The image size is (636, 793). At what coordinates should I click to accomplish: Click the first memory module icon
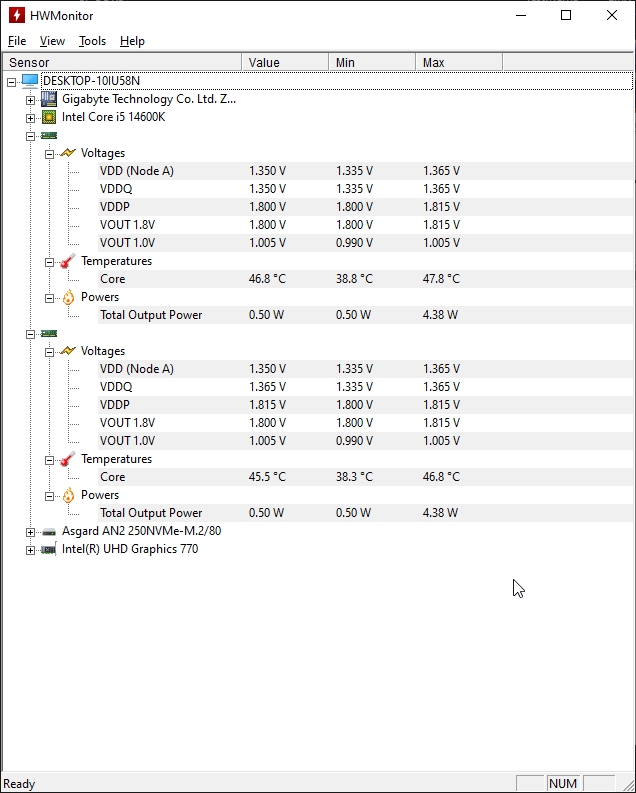tap(49, 135)
